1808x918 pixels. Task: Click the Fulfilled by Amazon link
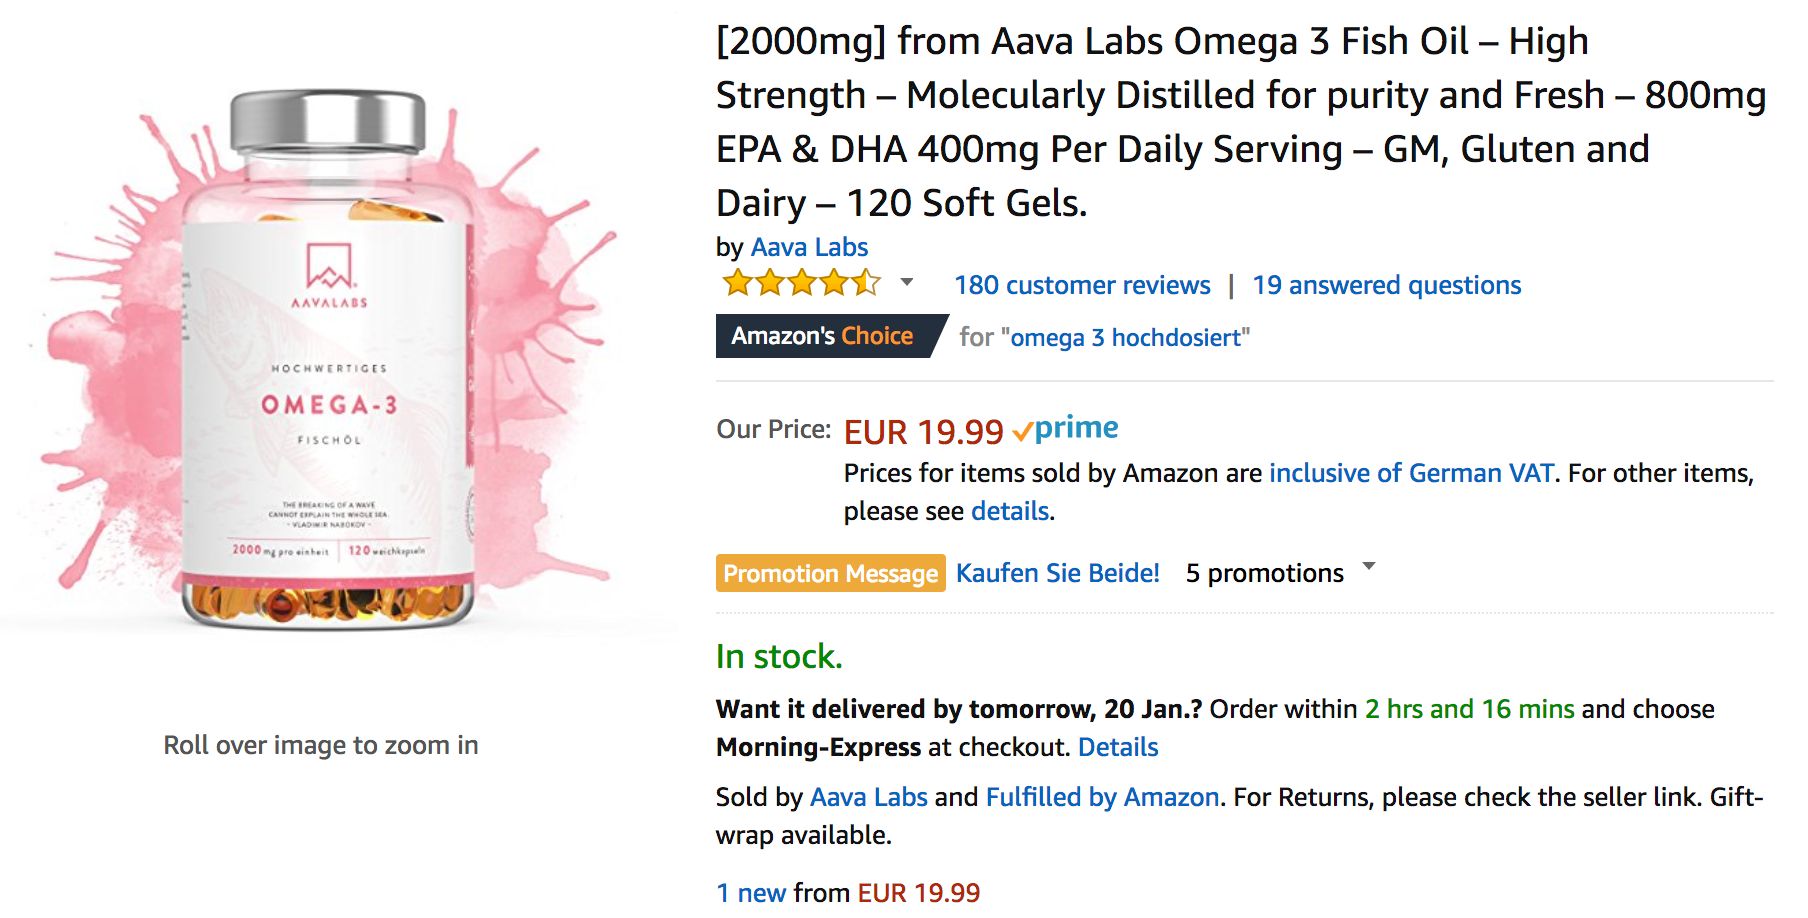tap(1102, 797)
